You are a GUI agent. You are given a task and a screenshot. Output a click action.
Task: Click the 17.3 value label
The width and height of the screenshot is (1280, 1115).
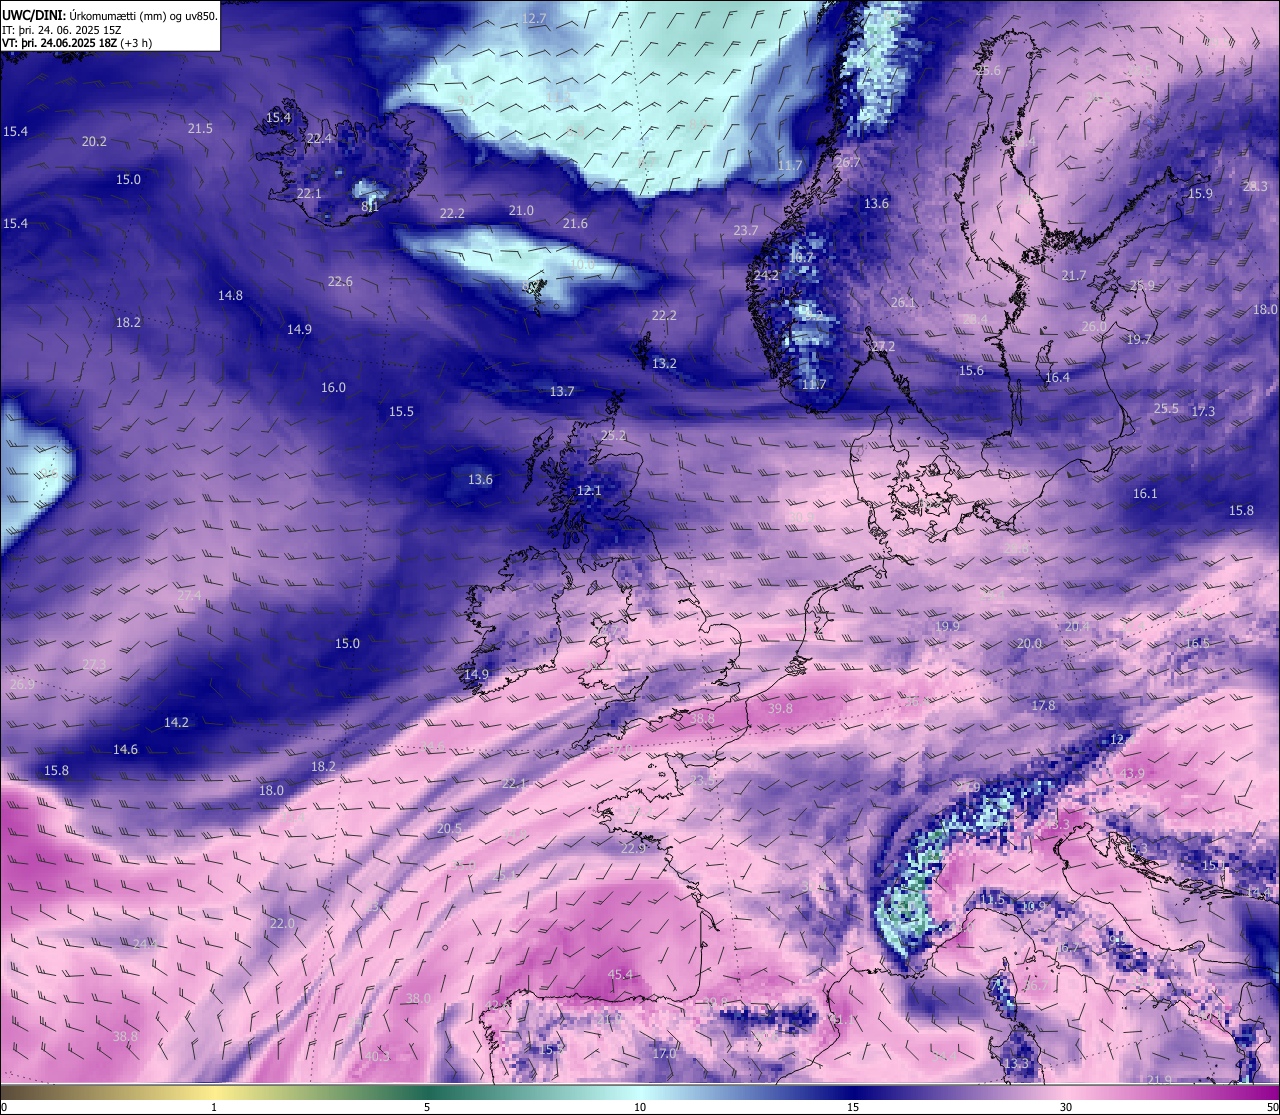click(1202, 412)
